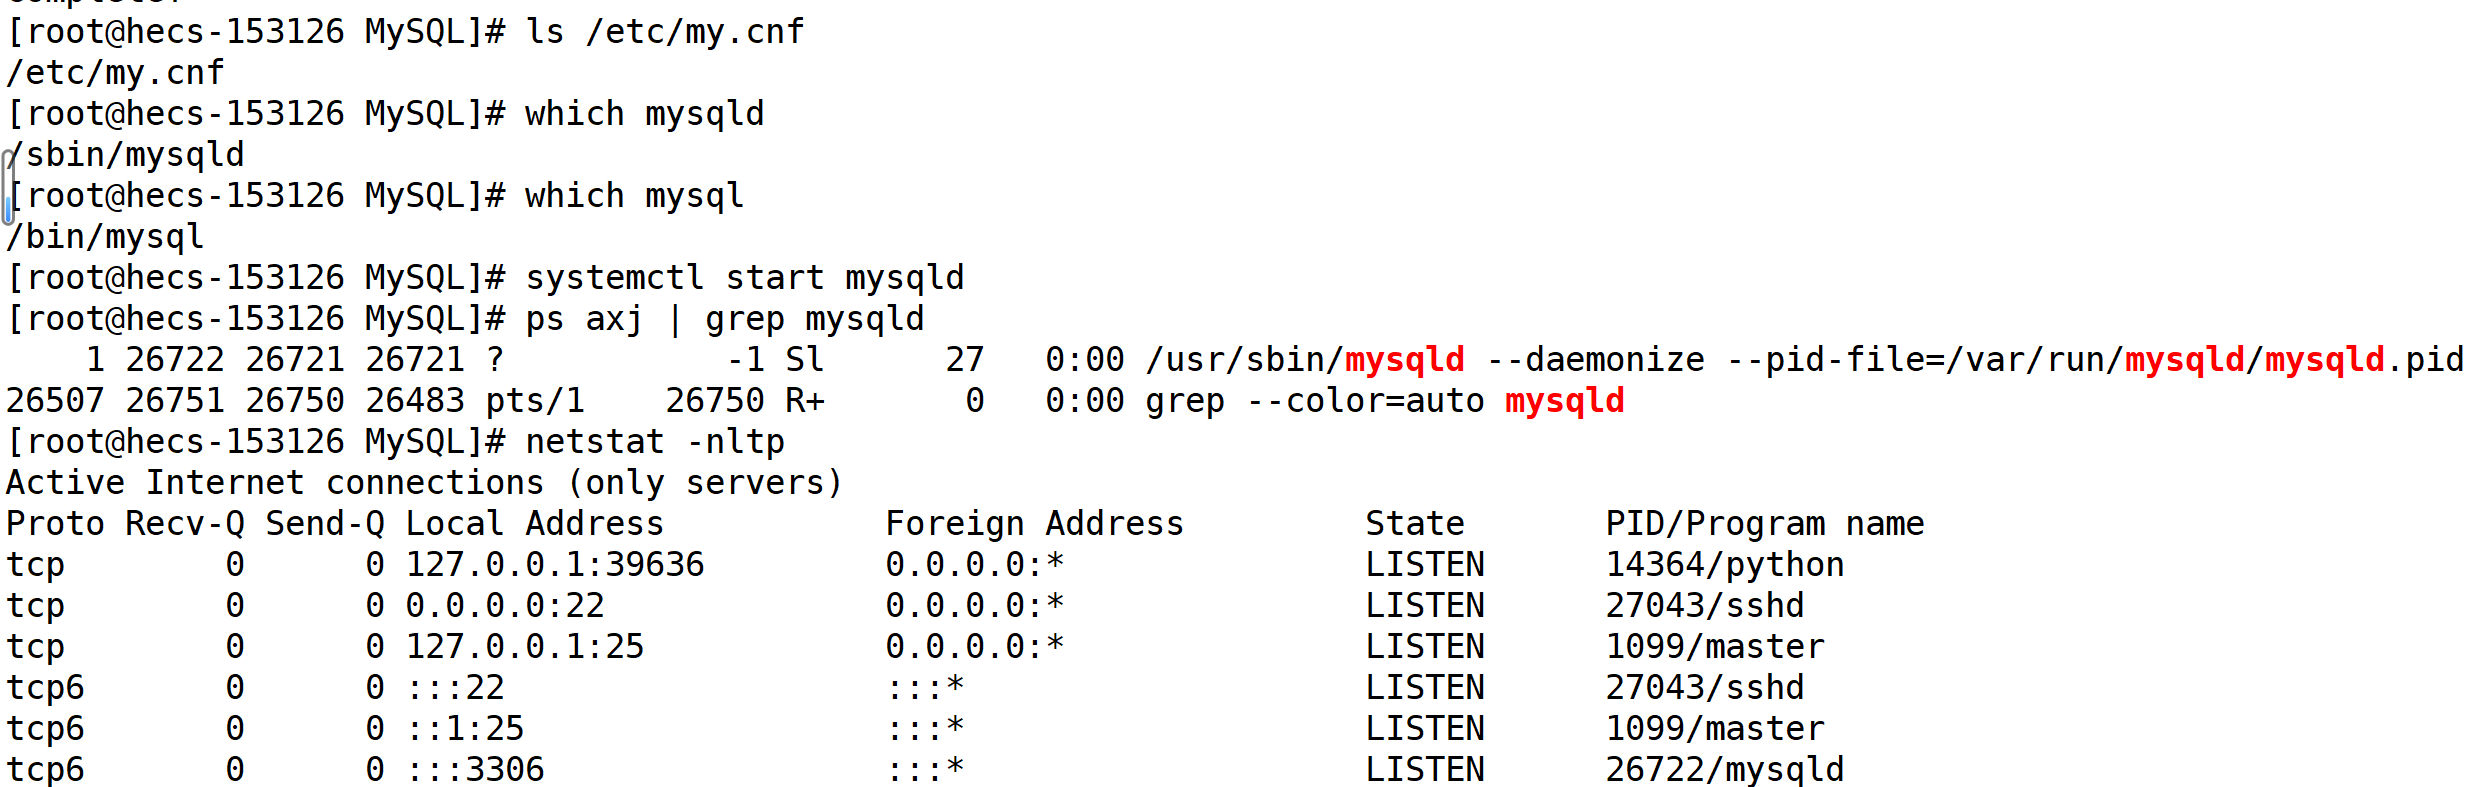Click the 'Proto' column header
The width and height of the screenshot is (2478, 787).
click(55, 524)
